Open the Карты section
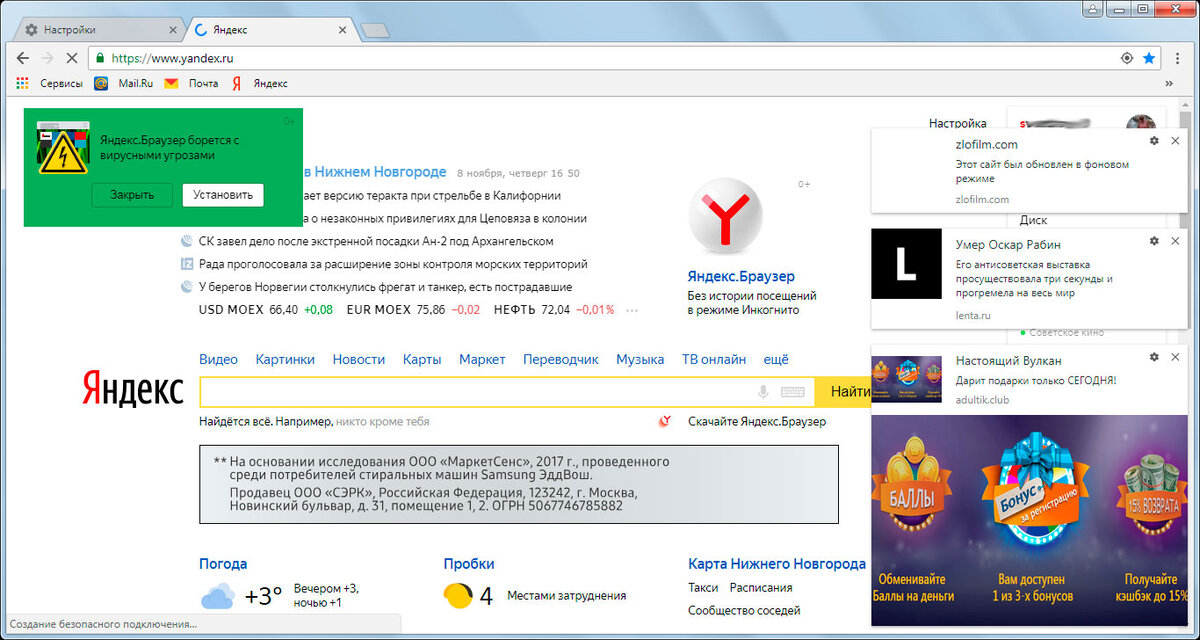 422,359
